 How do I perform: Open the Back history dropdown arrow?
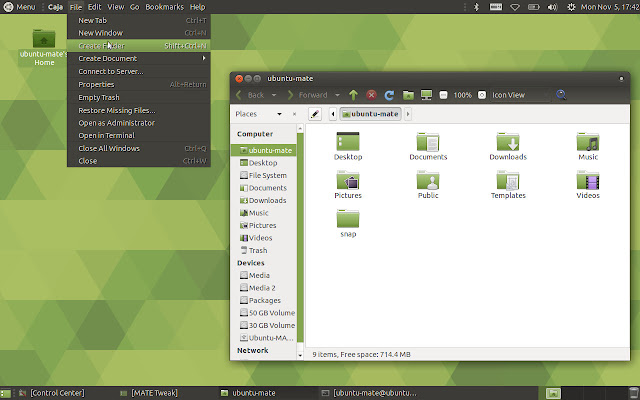pos(274,95)
